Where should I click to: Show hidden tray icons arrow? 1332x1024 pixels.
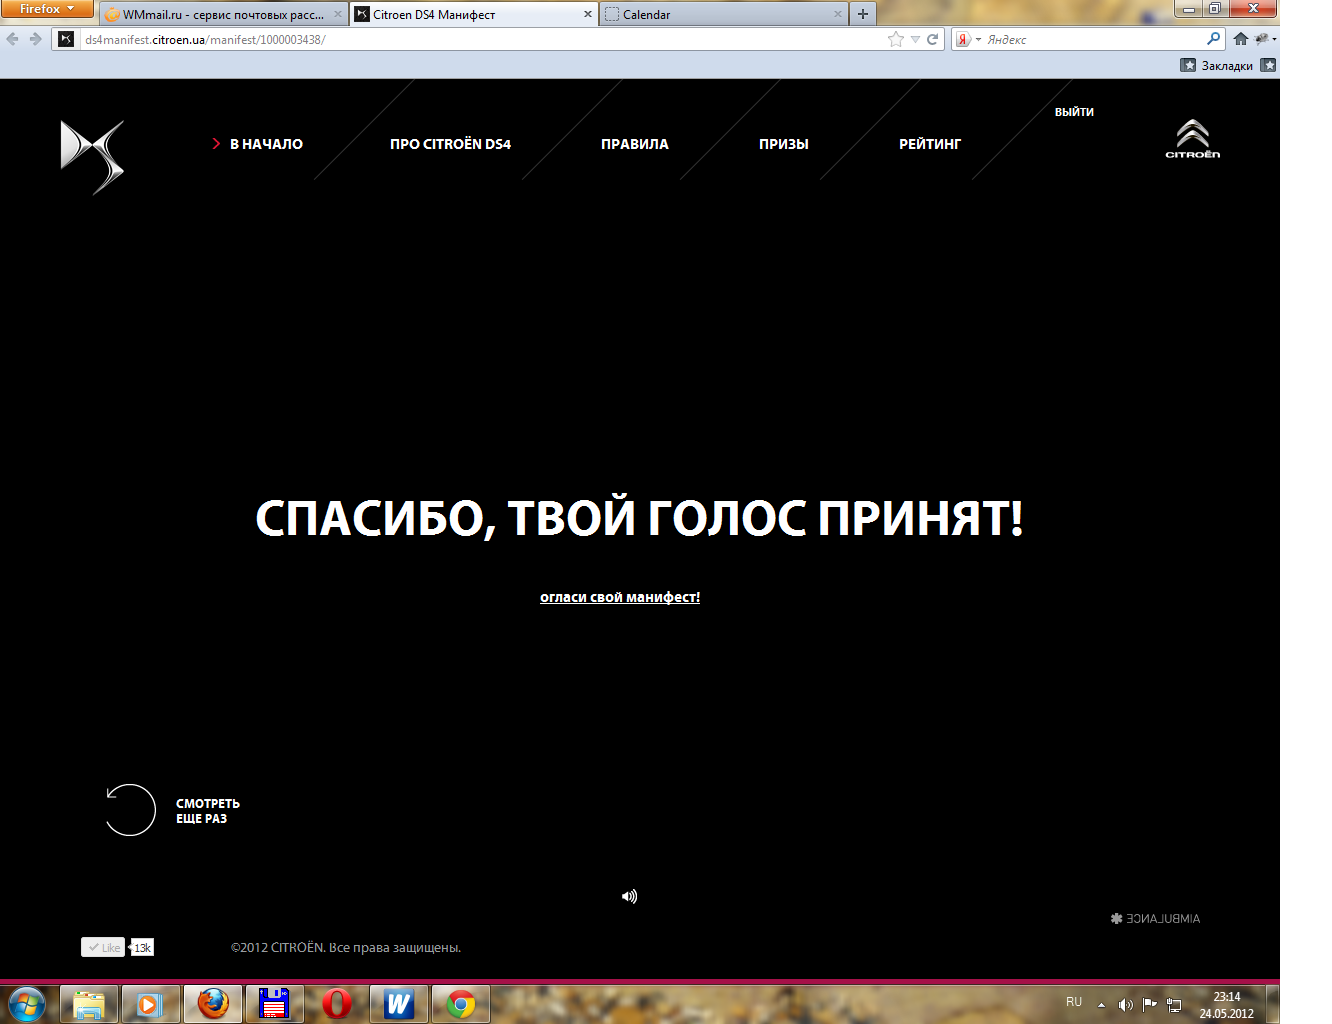pyautogui.click(x=1101, y=1005)
